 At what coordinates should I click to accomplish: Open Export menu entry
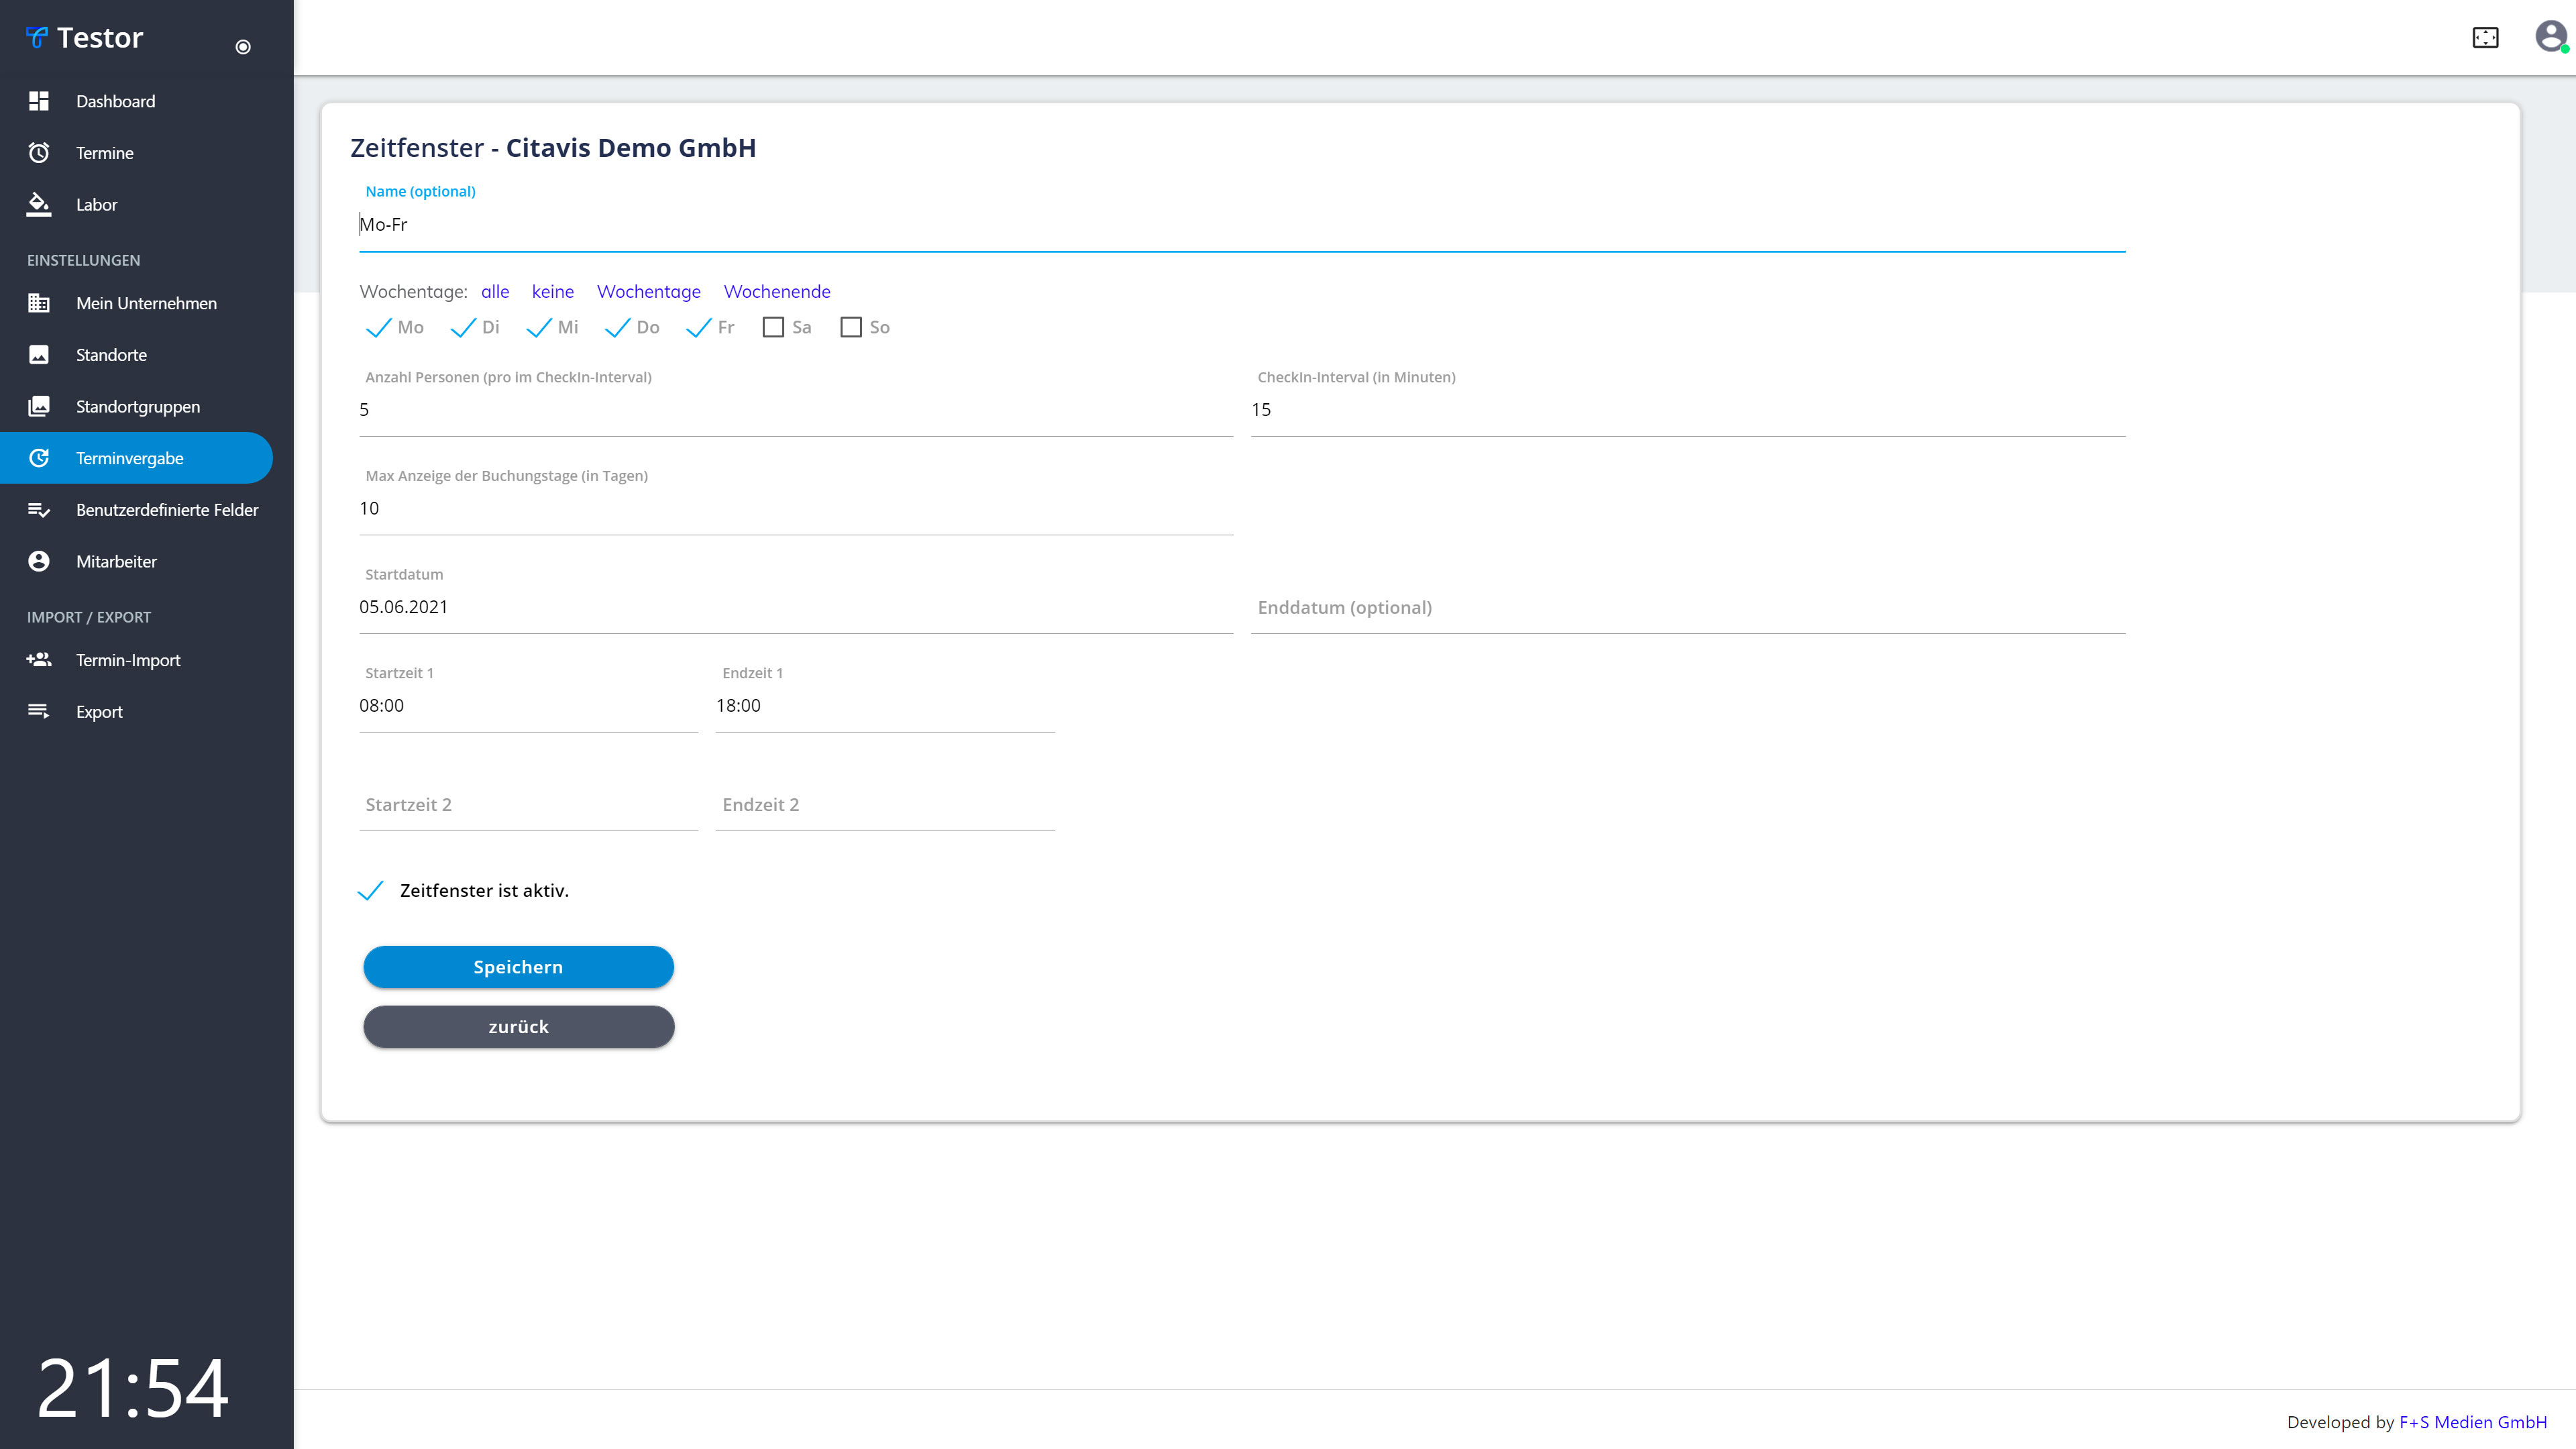(136, 711)
